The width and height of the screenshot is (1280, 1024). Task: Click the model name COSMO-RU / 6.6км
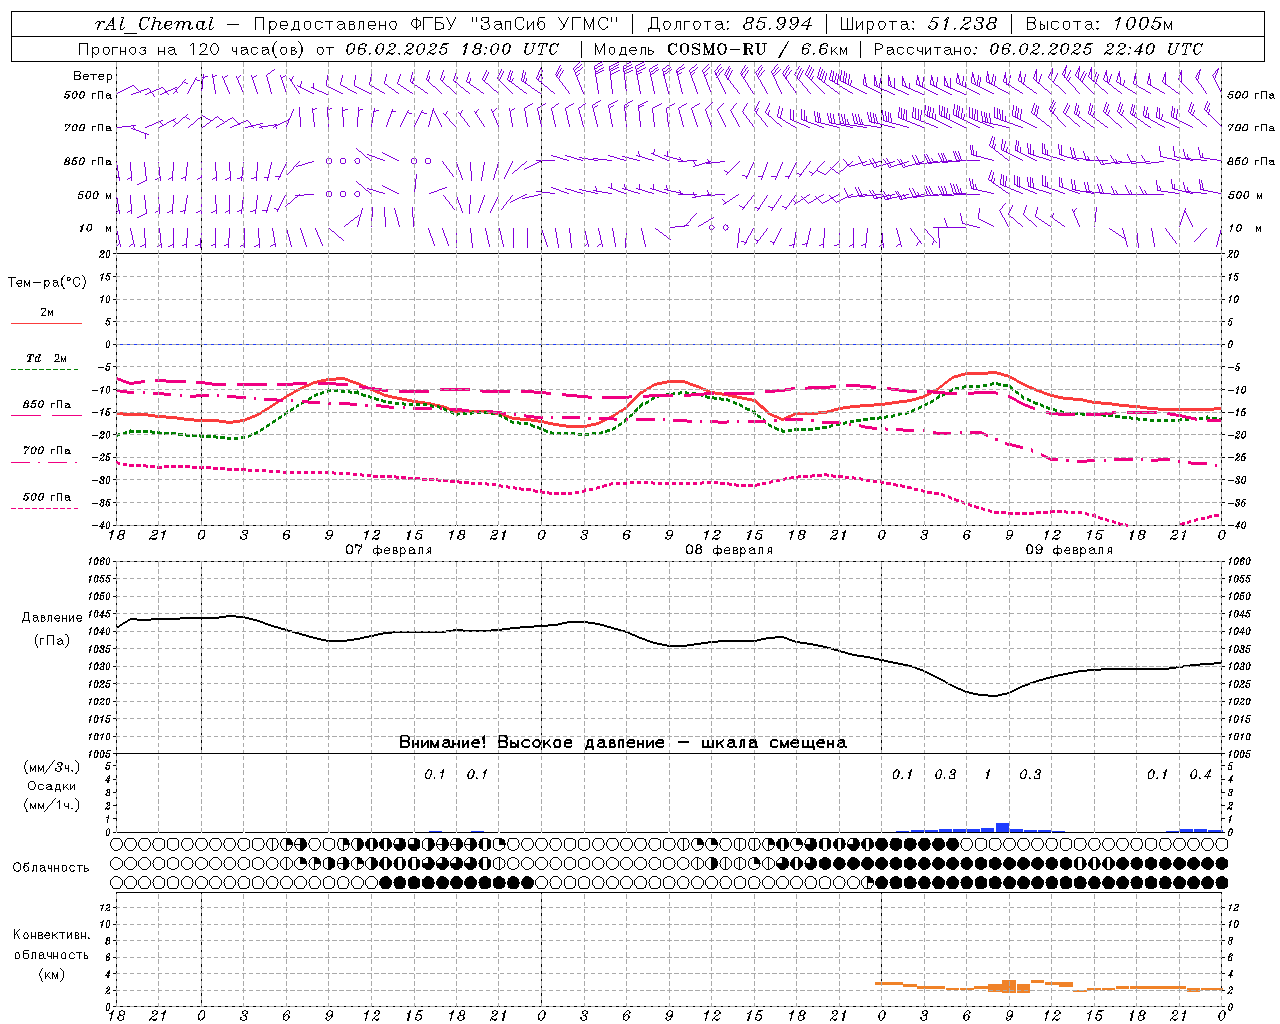coord(757,49)
